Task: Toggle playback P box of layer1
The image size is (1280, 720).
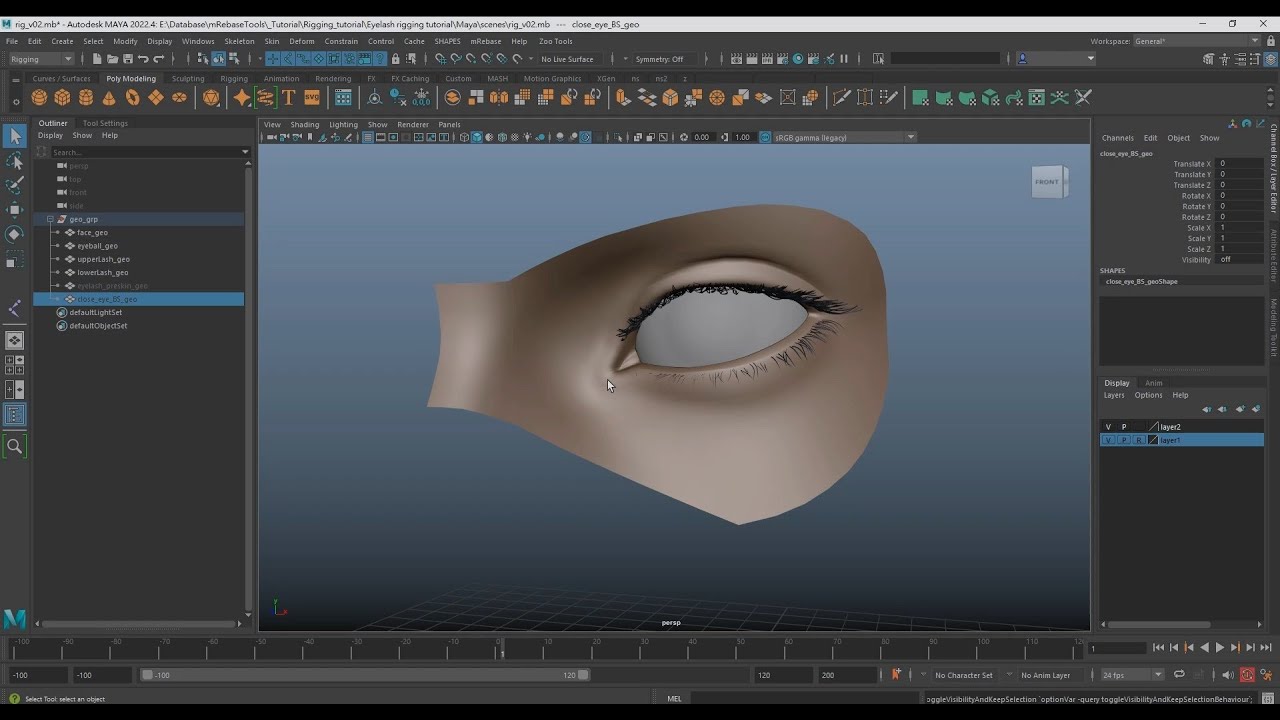Action: click(1123, 440)
